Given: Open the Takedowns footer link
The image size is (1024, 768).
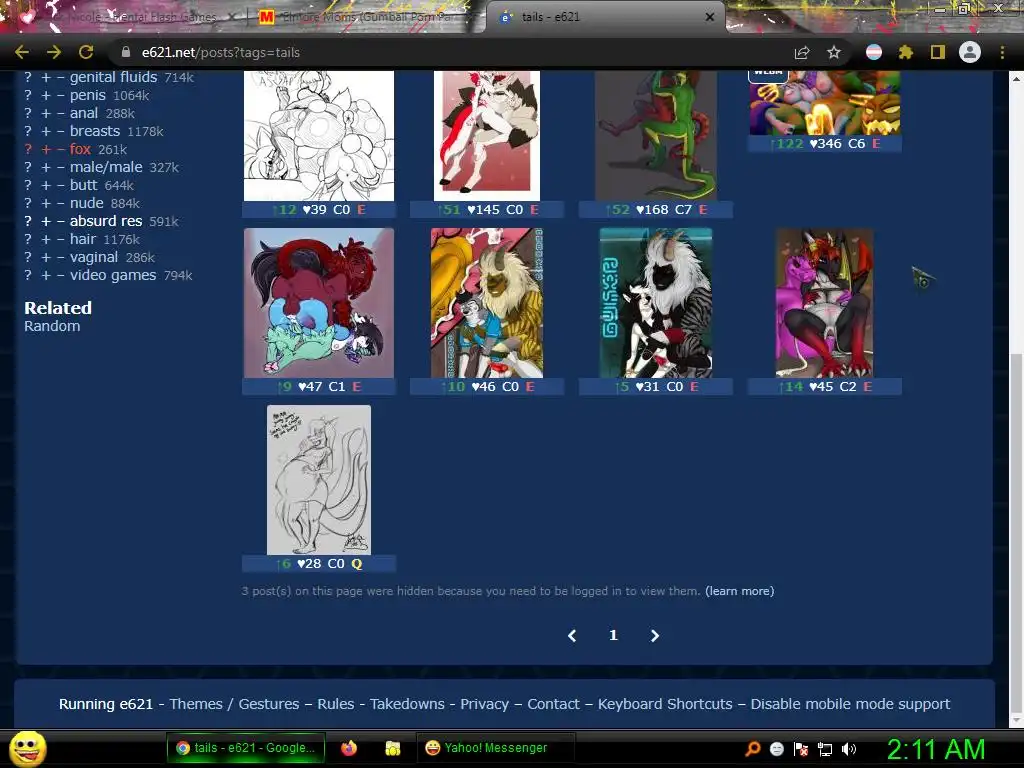Looking at the screenshot, I should click(408, 704).
